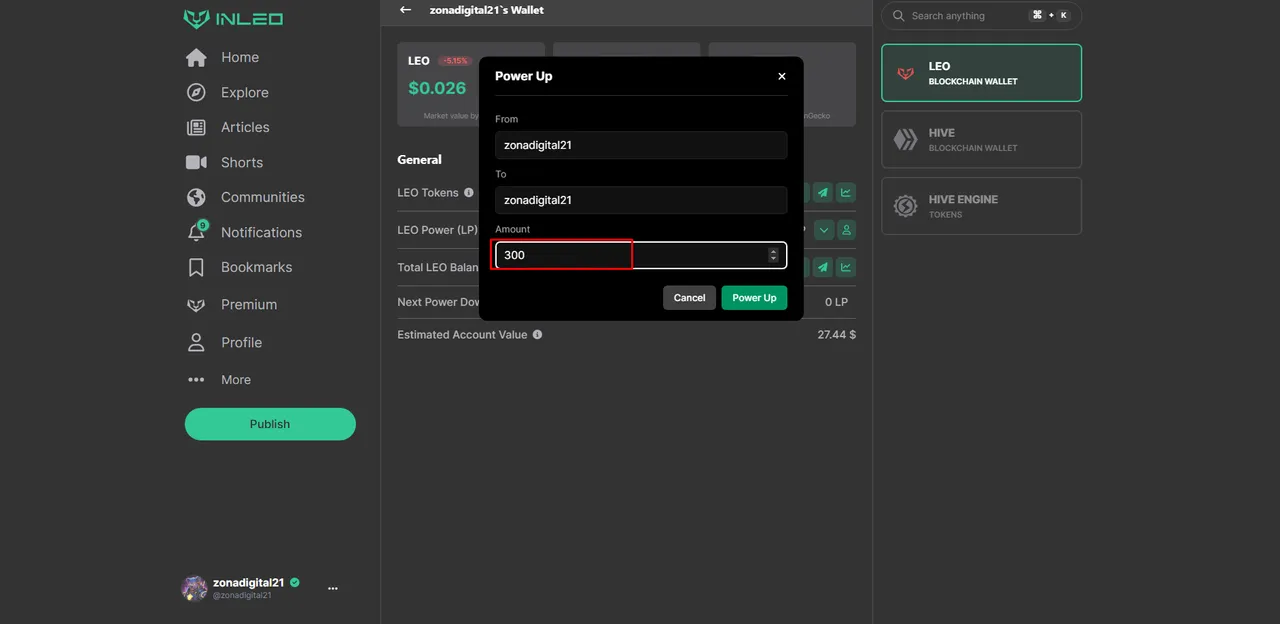
Task: Go to Home in the sidebar
Action: pyautogui.click(x=240, y=58)
